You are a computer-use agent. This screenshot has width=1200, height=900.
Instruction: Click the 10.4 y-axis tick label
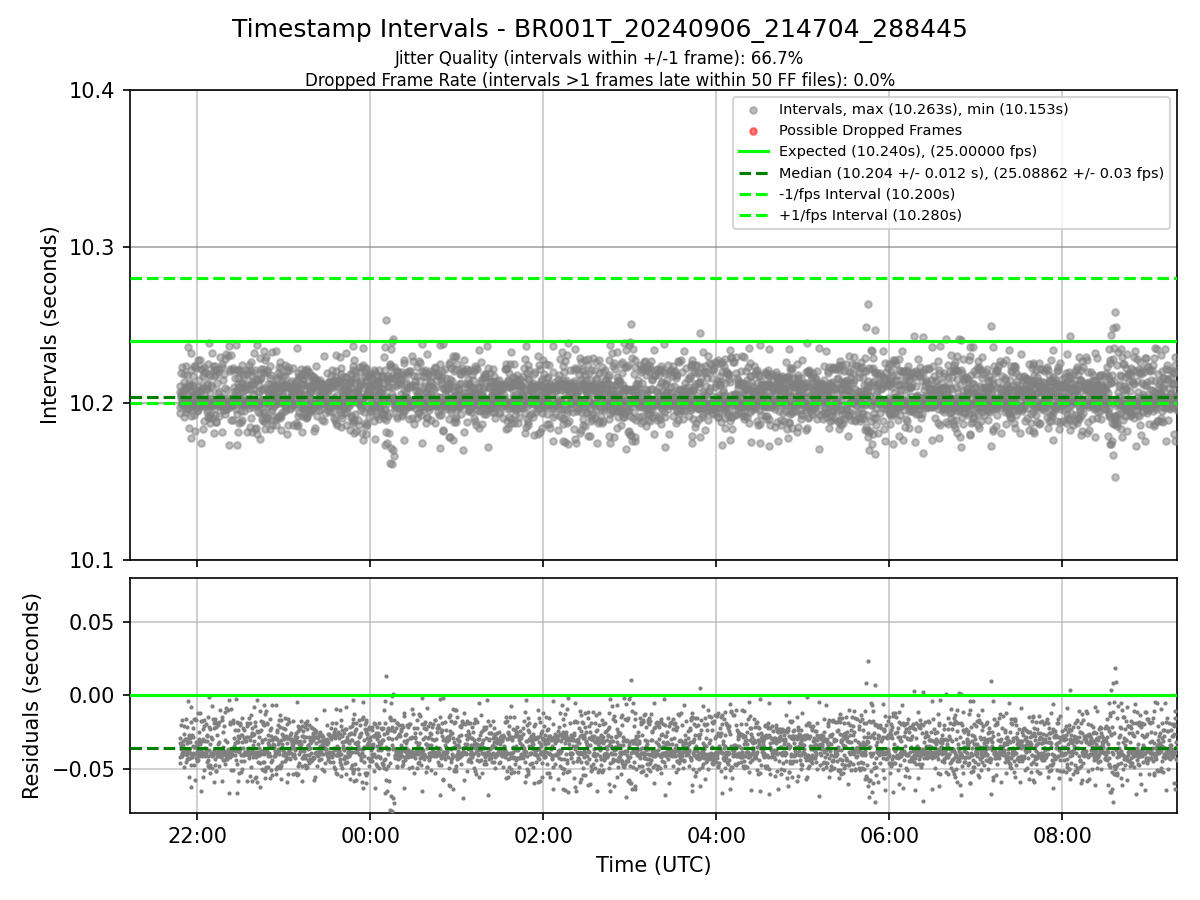pos(93,91)
